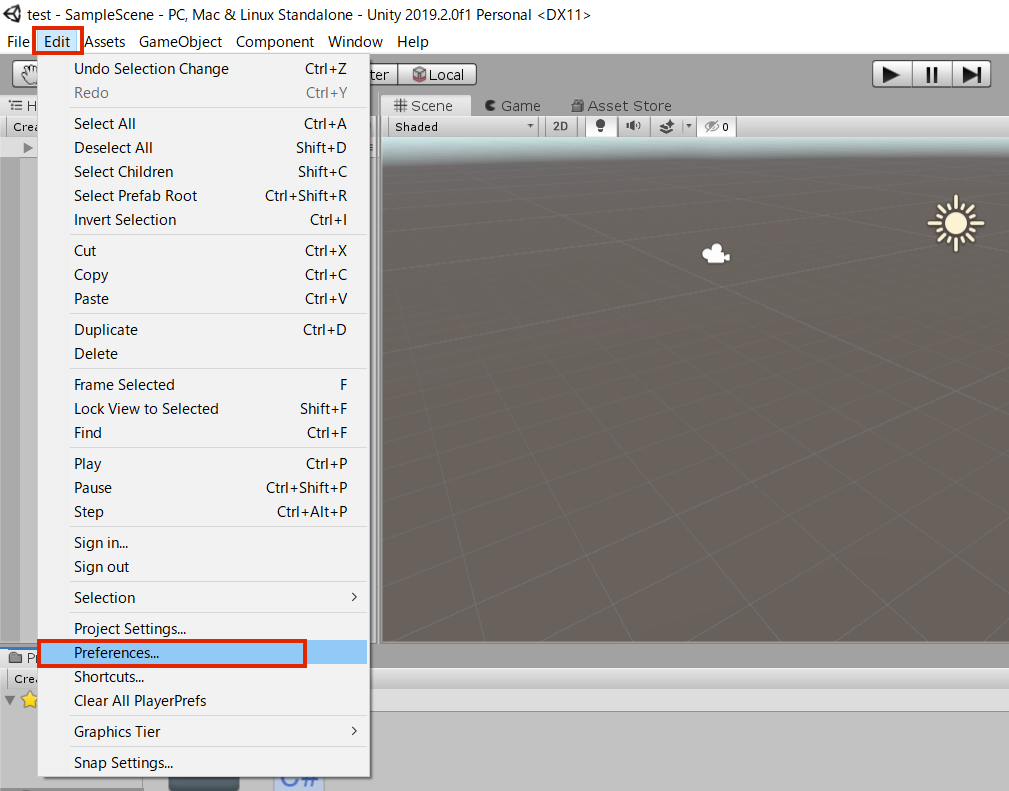This screenshot has height=791, width=1009.
Task: Open the Project Settings... menu entry
Action: click(x=130, y=629)
